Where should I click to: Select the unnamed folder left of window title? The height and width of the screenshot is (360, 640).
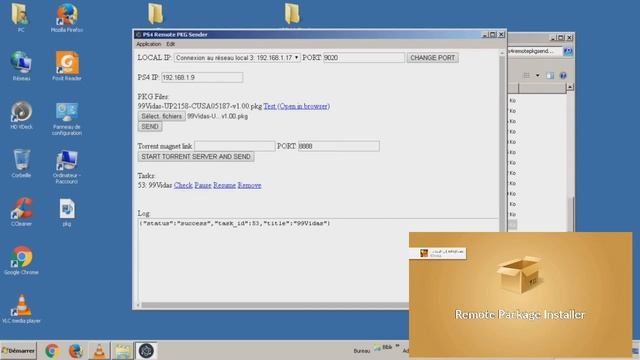point(156,13)
